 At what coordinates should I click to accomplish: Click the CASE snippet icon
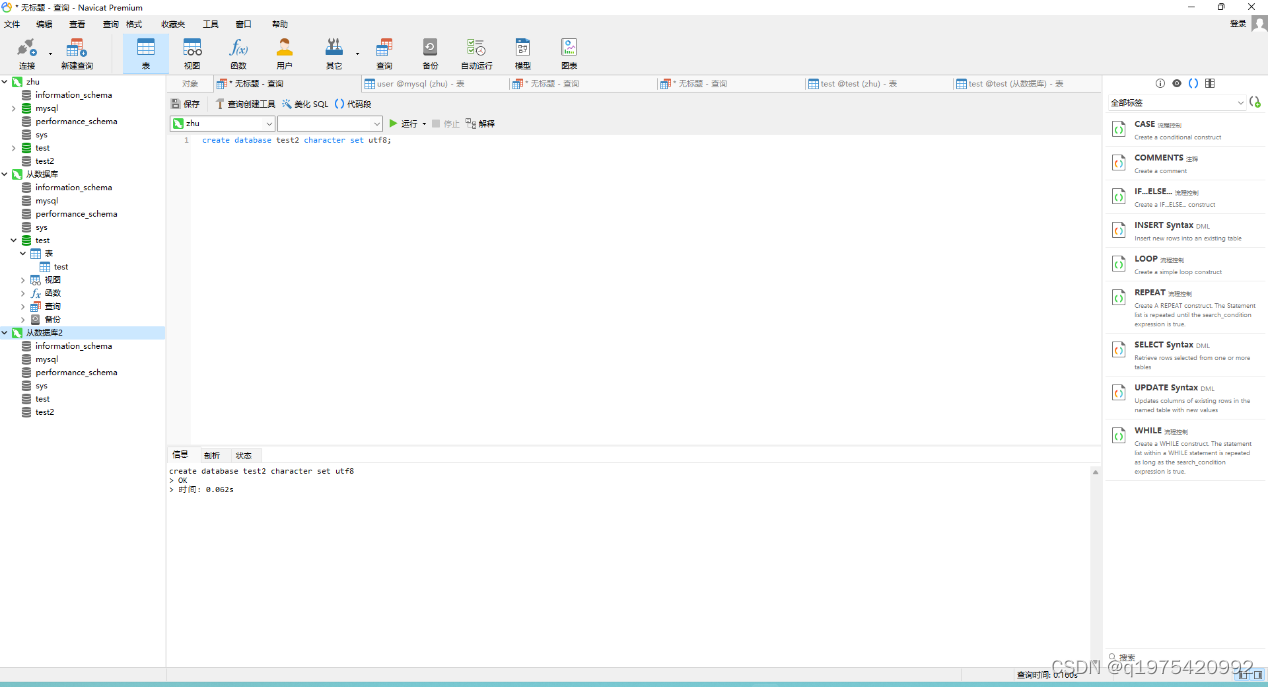[1119, 129]
